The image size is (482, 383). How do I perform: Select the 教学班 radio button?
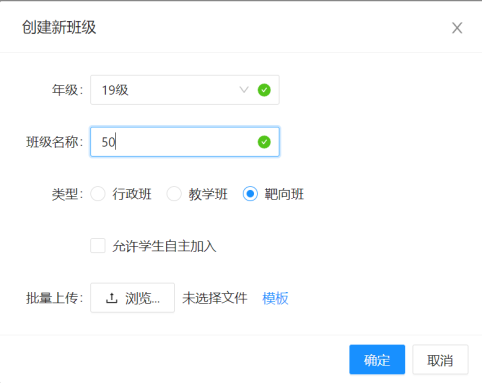(x=174, y=194)
